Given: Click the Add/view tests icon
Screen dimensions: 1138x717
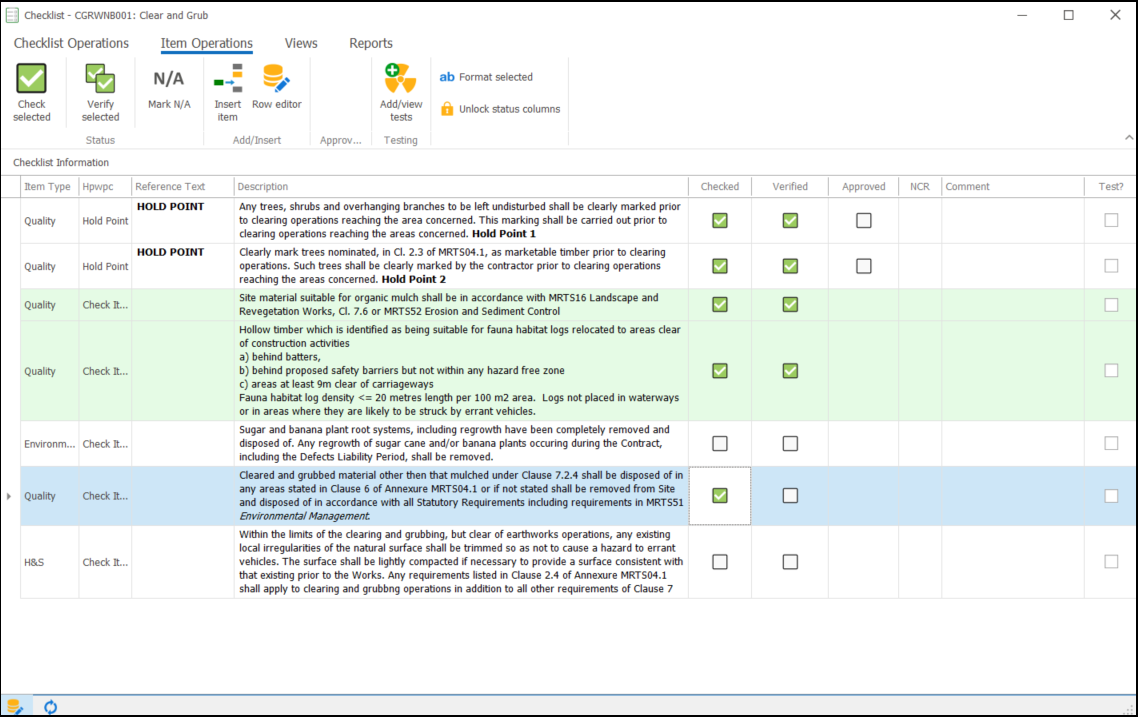Looking at the screenshot, I should 400,90.
